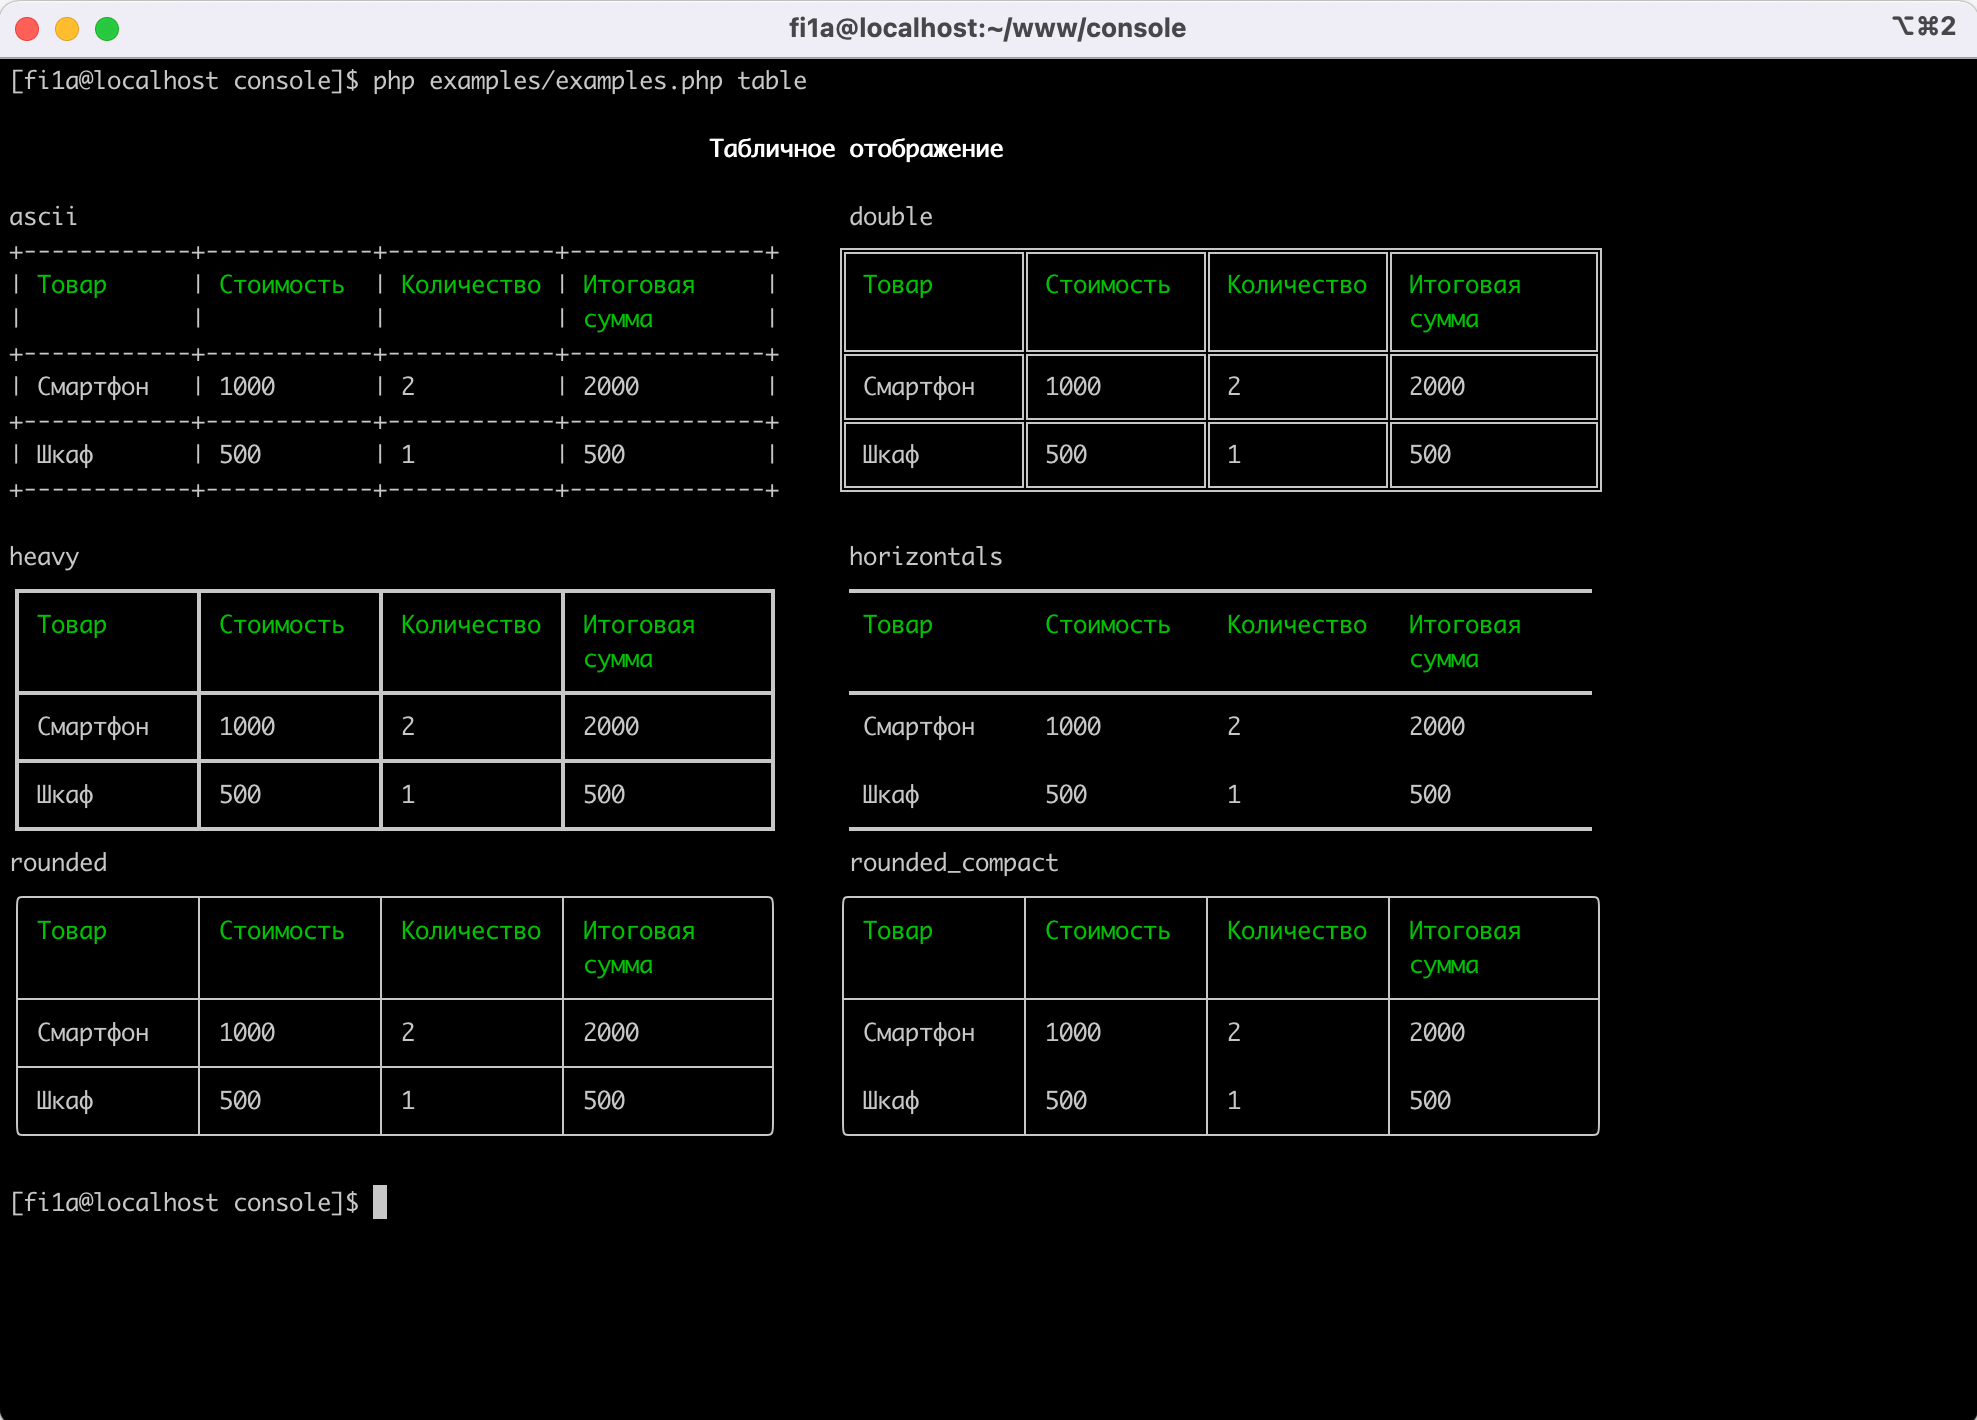Click '1000' cell in rounded_compact table
Viewport: 1977px width, 1420px height.
(1073, 1033)
